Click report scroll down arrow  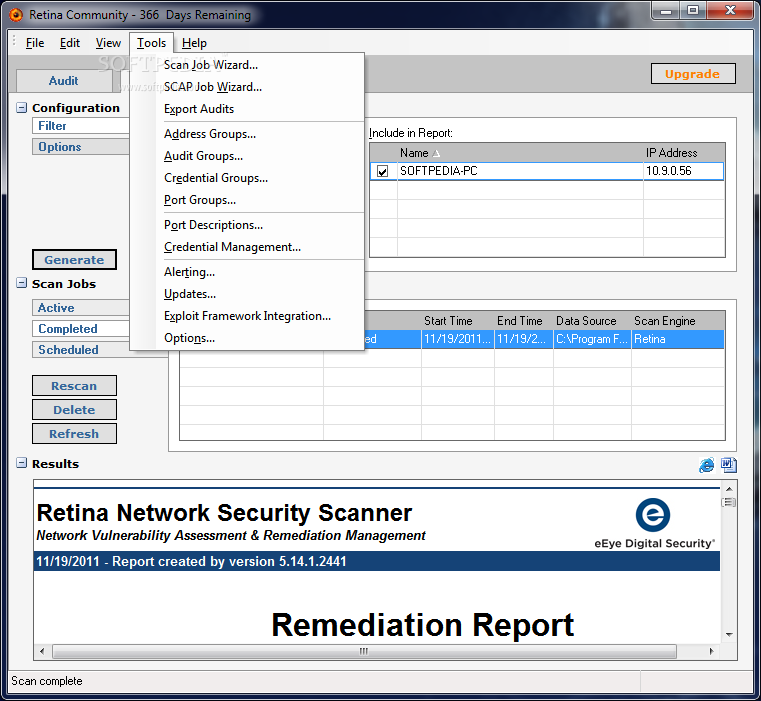pos(729,634)
